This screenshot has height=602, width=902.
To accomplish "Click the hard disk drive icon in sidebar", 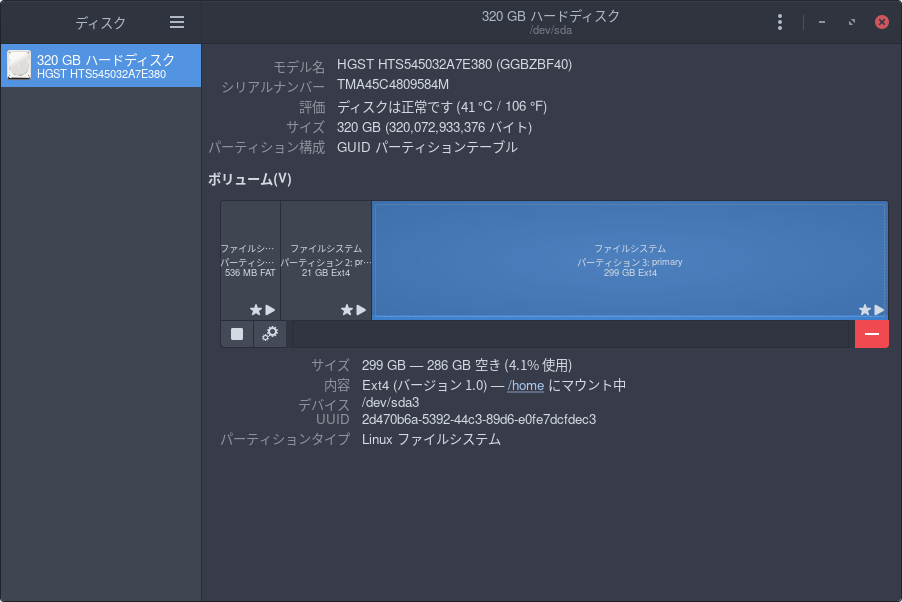I will click(x=19, y=66).
